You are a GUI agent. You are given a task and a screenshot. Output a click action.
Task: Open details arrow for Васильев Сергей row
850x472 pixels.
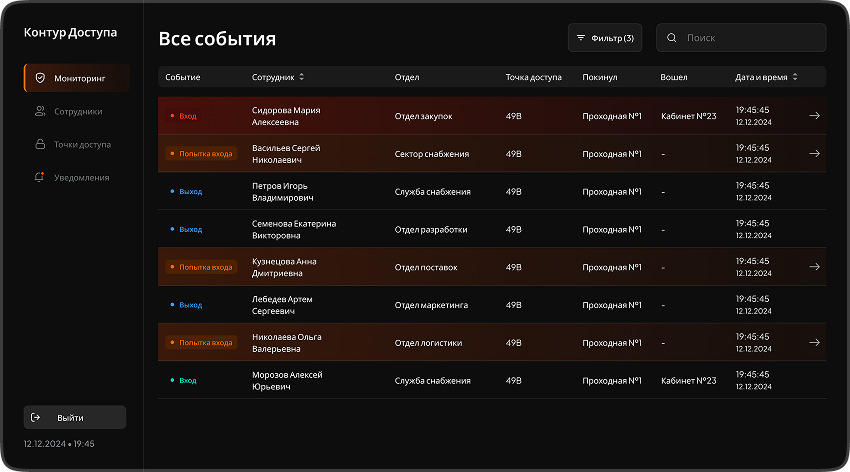(x=814, y=154)
